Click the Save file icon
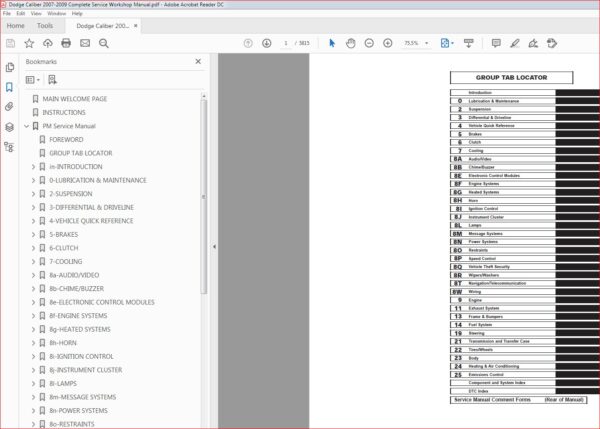Viewport: 600px width, 429px height. pos(10,43)
